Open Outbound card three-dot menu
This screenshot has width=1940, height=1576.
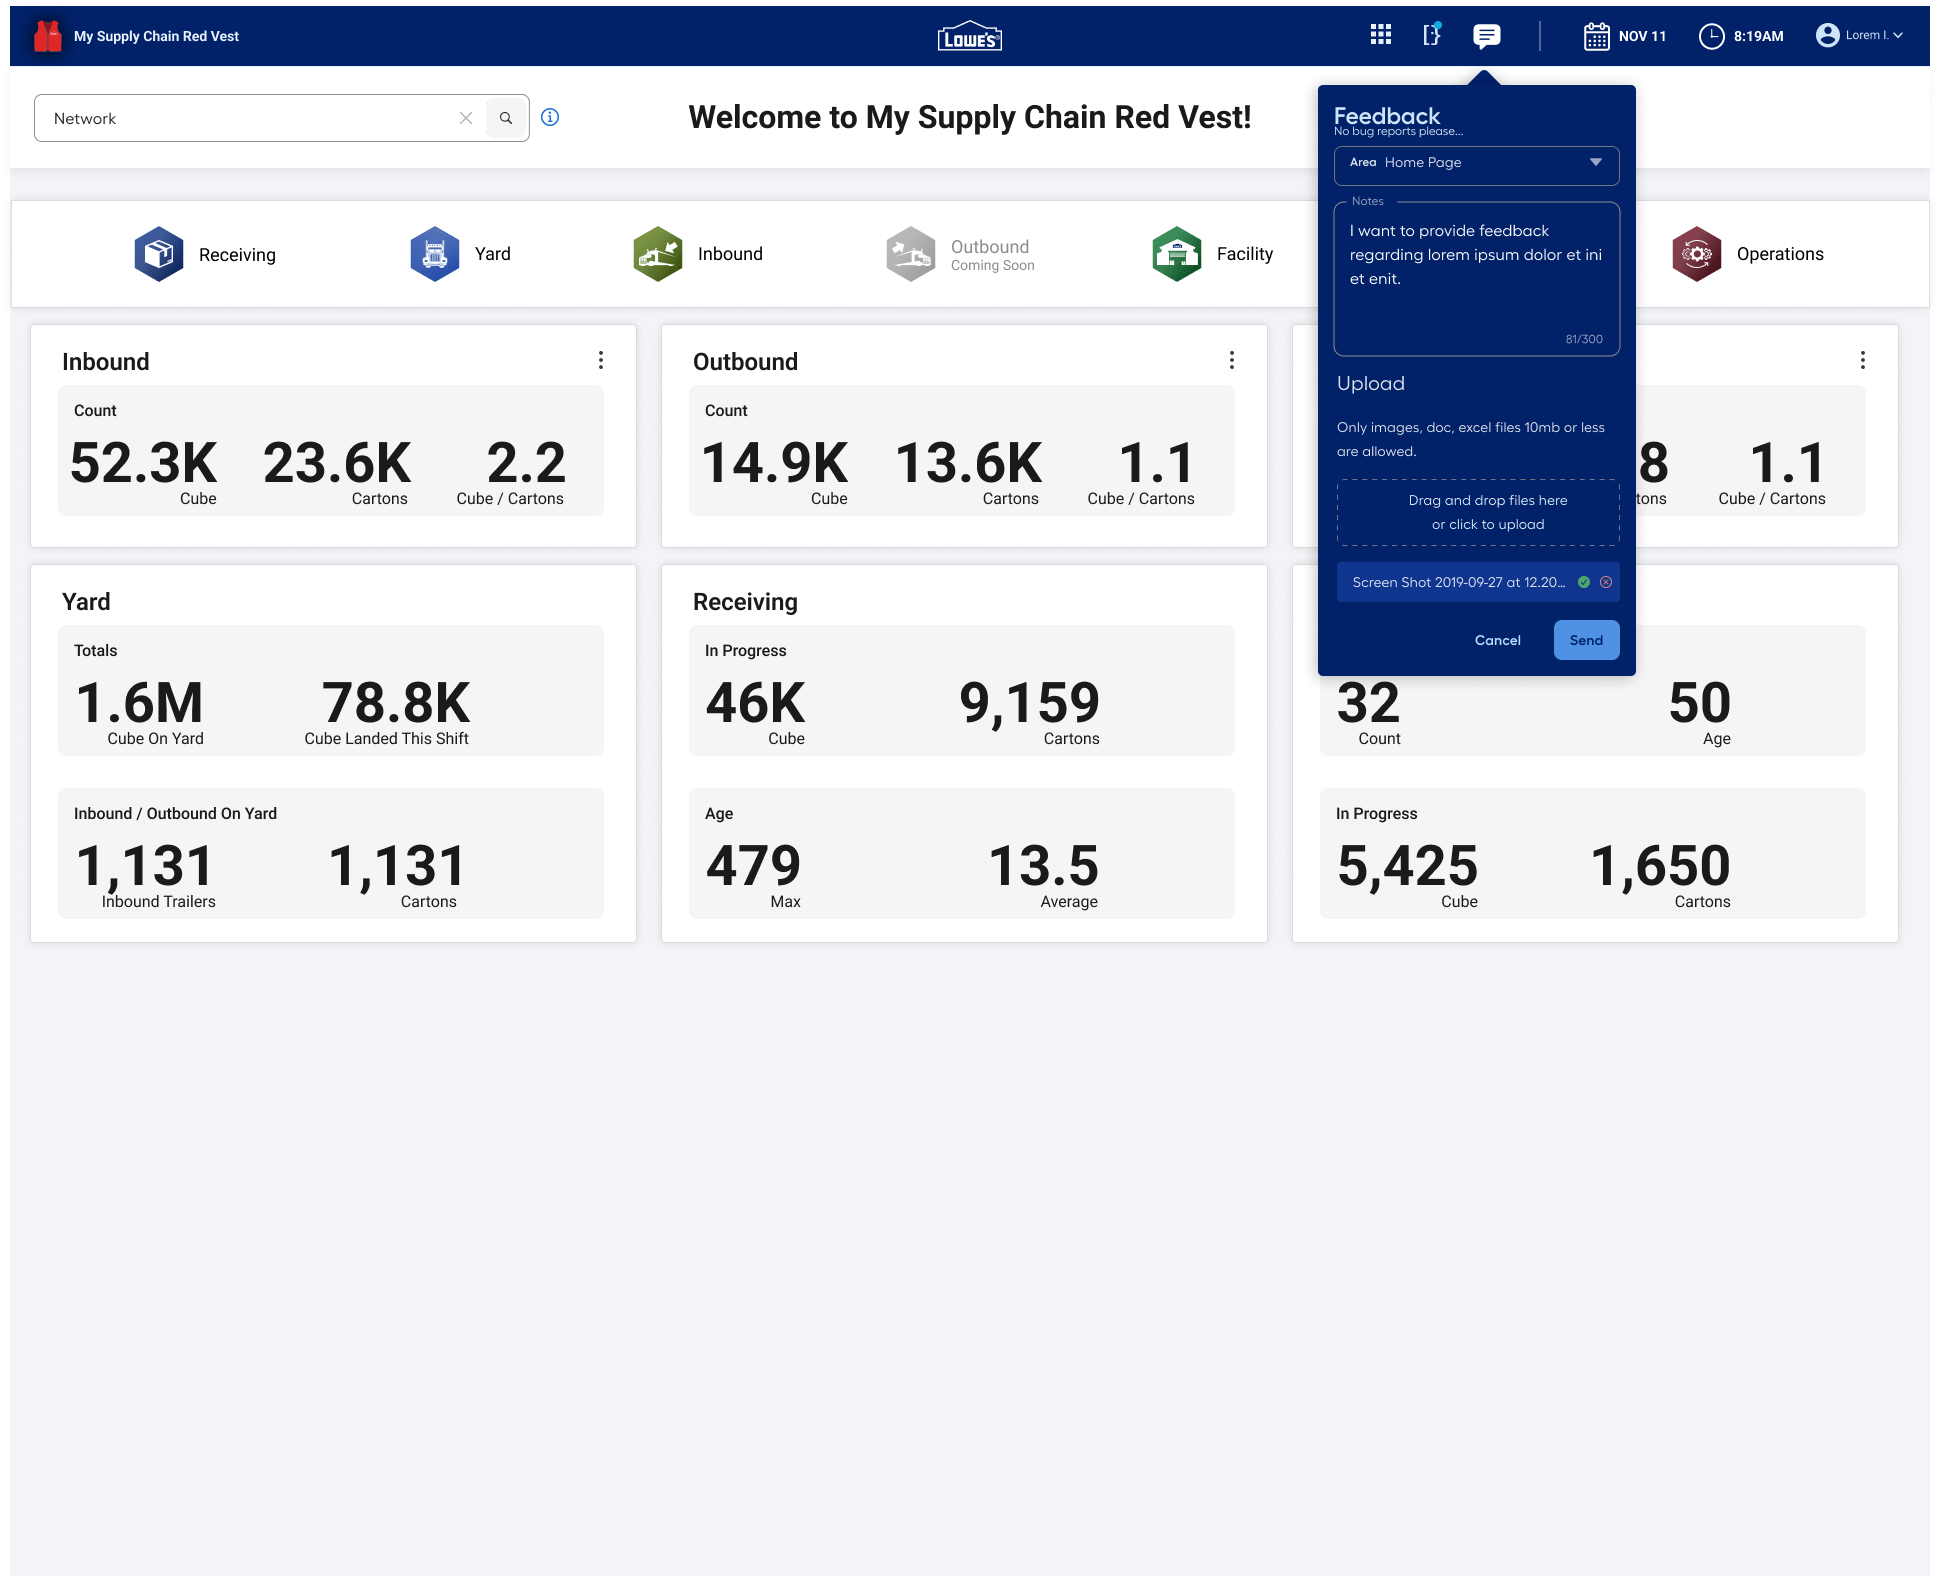[1231, 360]
